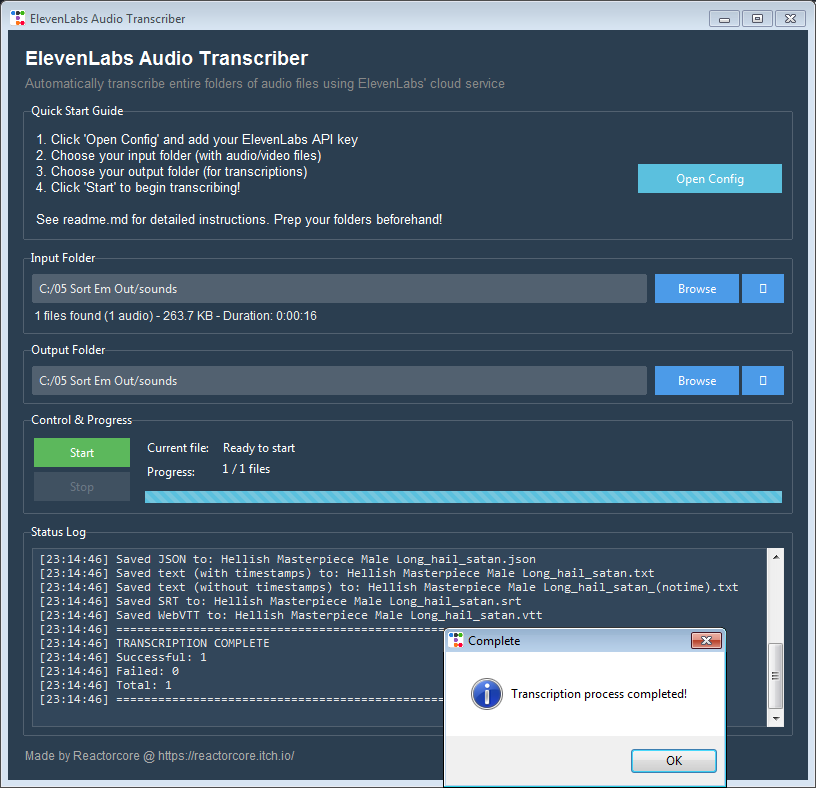Click the Status Log scroll up arrow
Screen dimensions: 816x788
775,556
